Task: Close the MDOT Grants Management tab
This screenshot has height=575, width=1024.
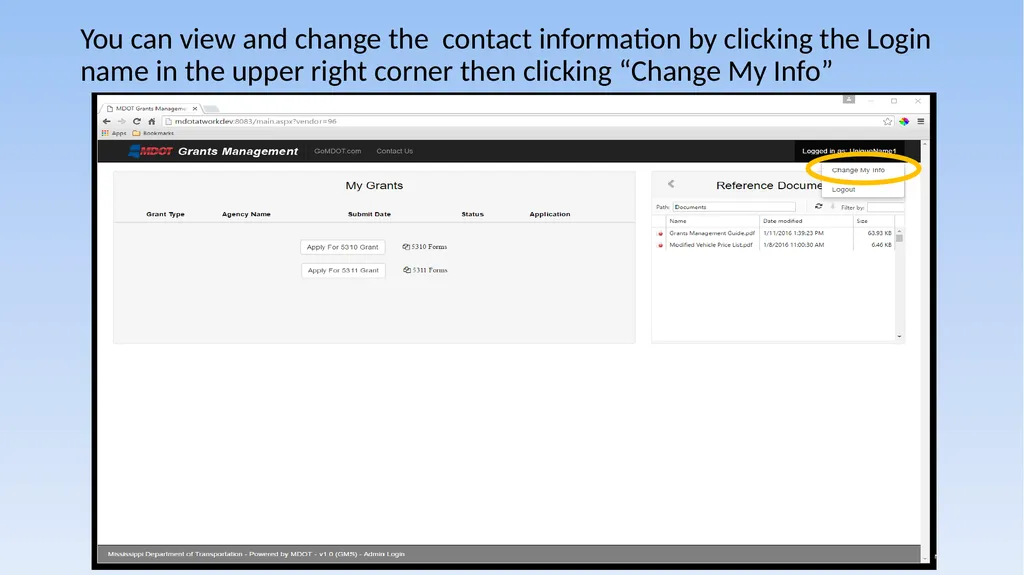Action: (x=195, y=108)
